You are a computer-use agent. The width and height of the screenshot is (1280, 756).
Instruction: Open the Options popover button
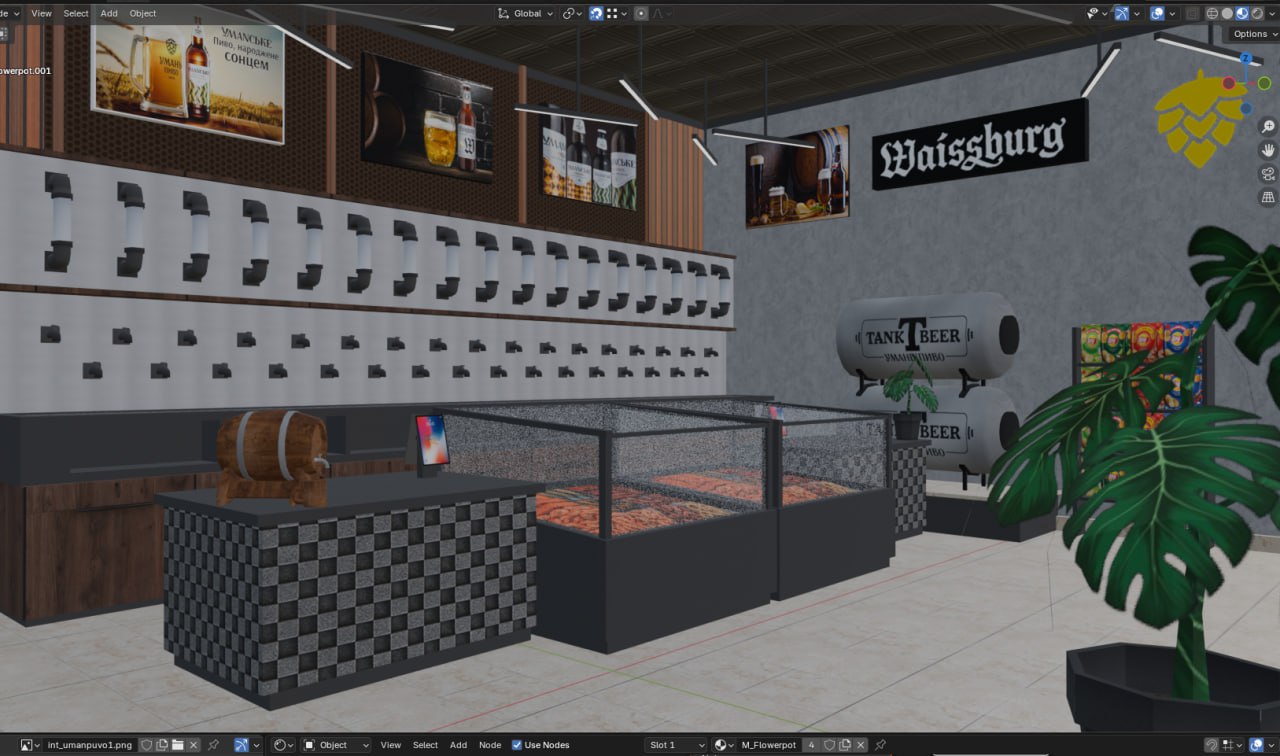tap(1251, 34)
